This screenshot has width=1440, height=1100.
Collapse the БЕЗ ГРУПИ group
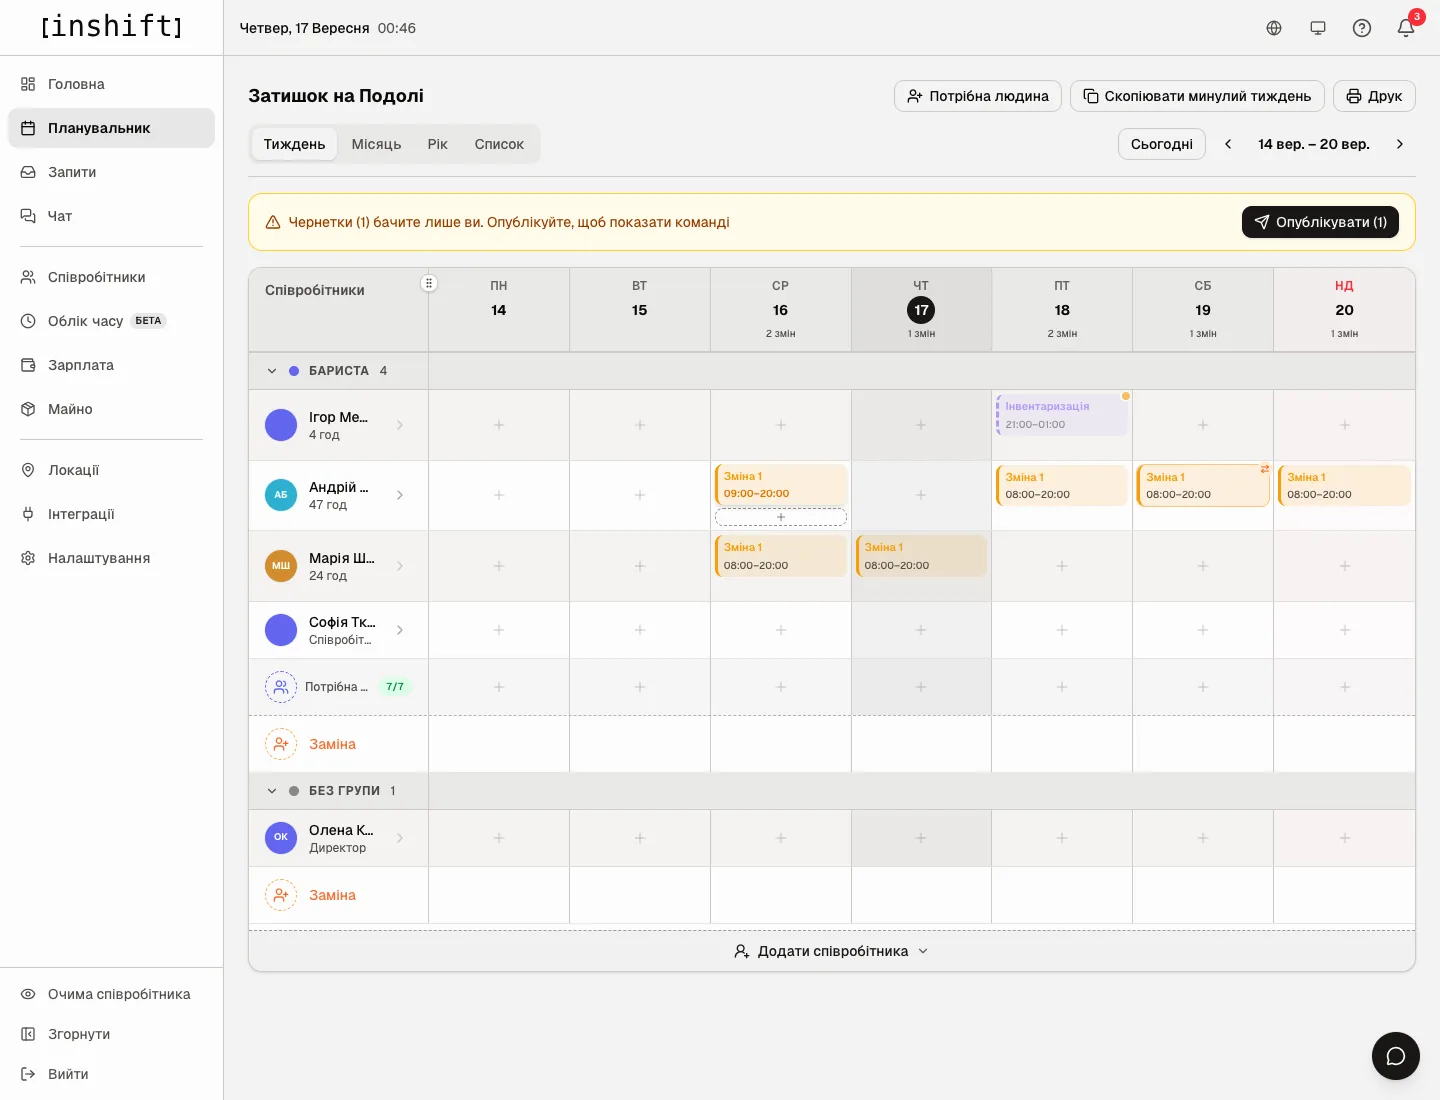pyautogui.click(x=272, y=791)
